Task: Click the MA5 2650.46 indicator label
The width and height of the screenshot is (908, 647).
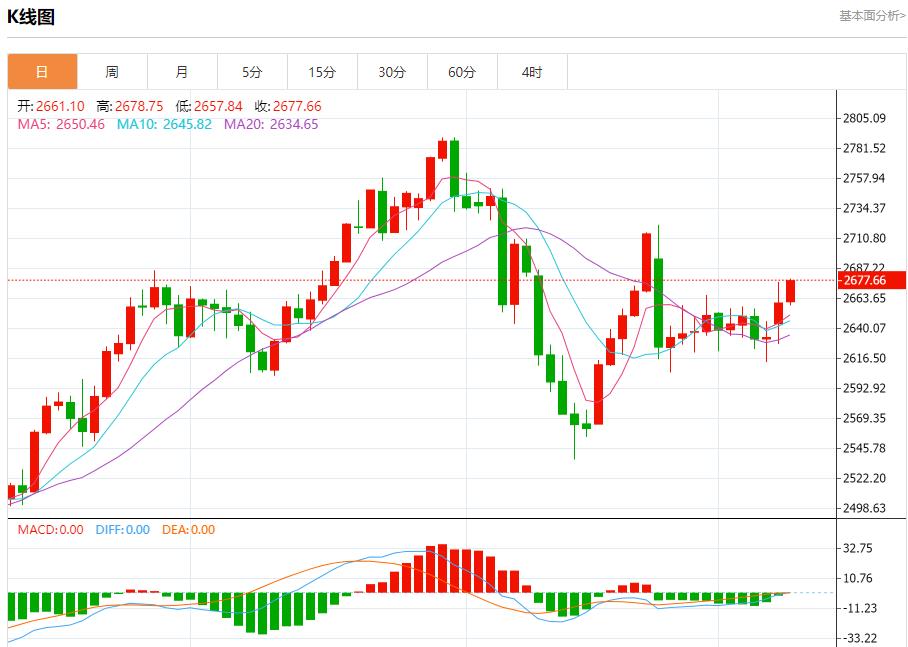Action: pos(61,124)
